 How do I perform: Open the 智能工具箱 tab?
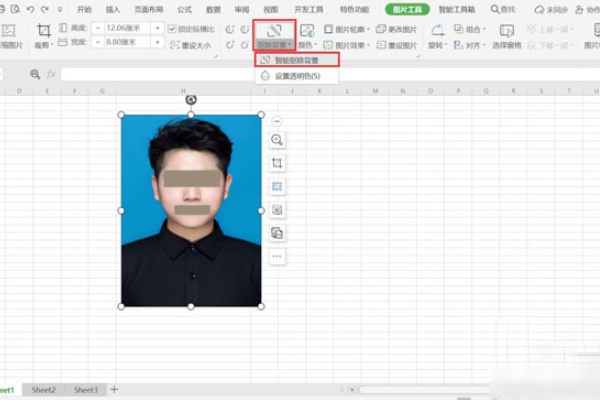(457, 9)
